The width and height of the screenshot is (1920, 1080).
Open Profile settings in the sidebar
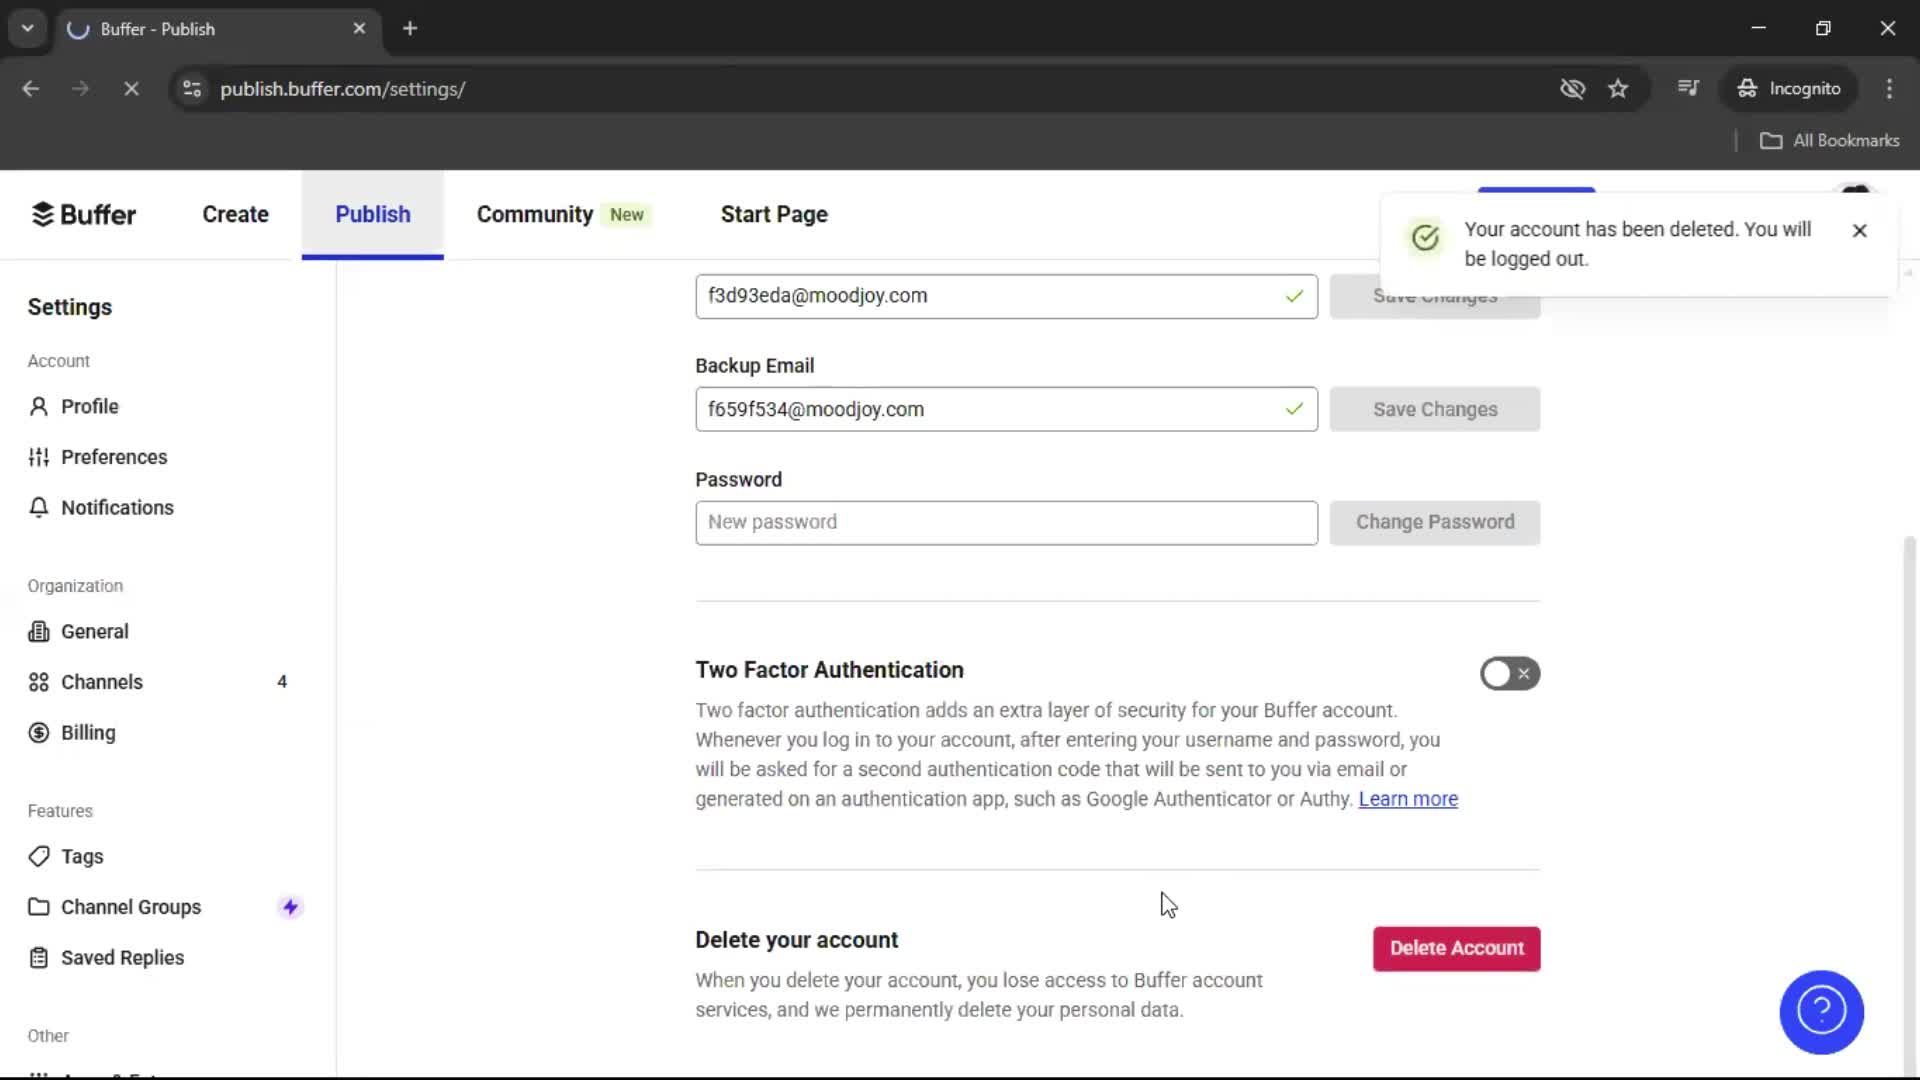point(89,406)
